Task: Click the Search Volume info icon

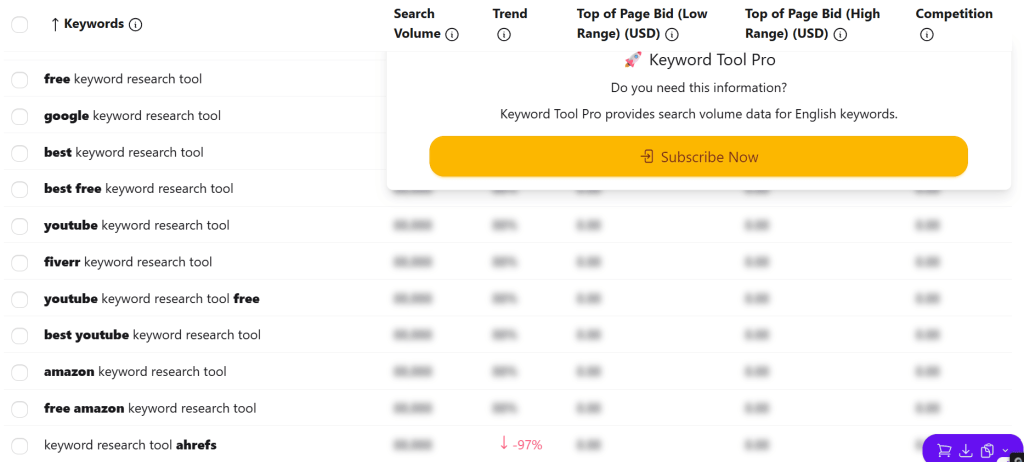Action: coord(452,34)
